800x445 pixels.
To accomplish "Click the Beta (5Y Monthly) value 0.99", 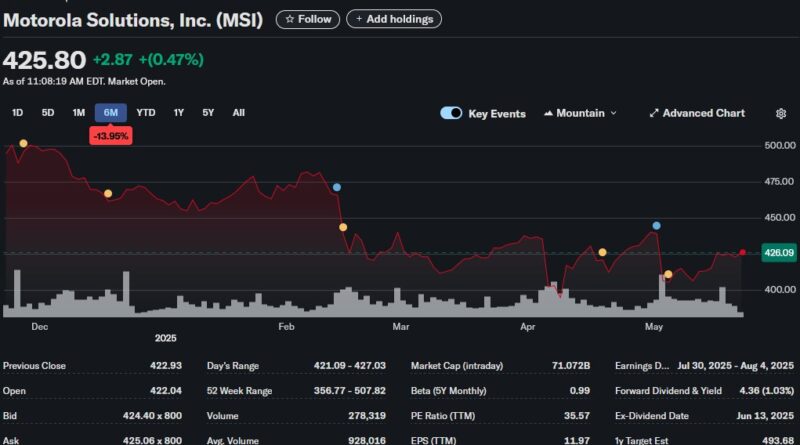I will click(x=580, y=390).
